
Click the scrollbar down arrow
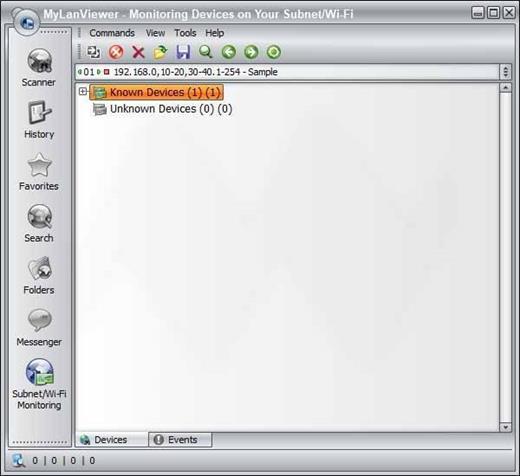(x=506, y=427)
